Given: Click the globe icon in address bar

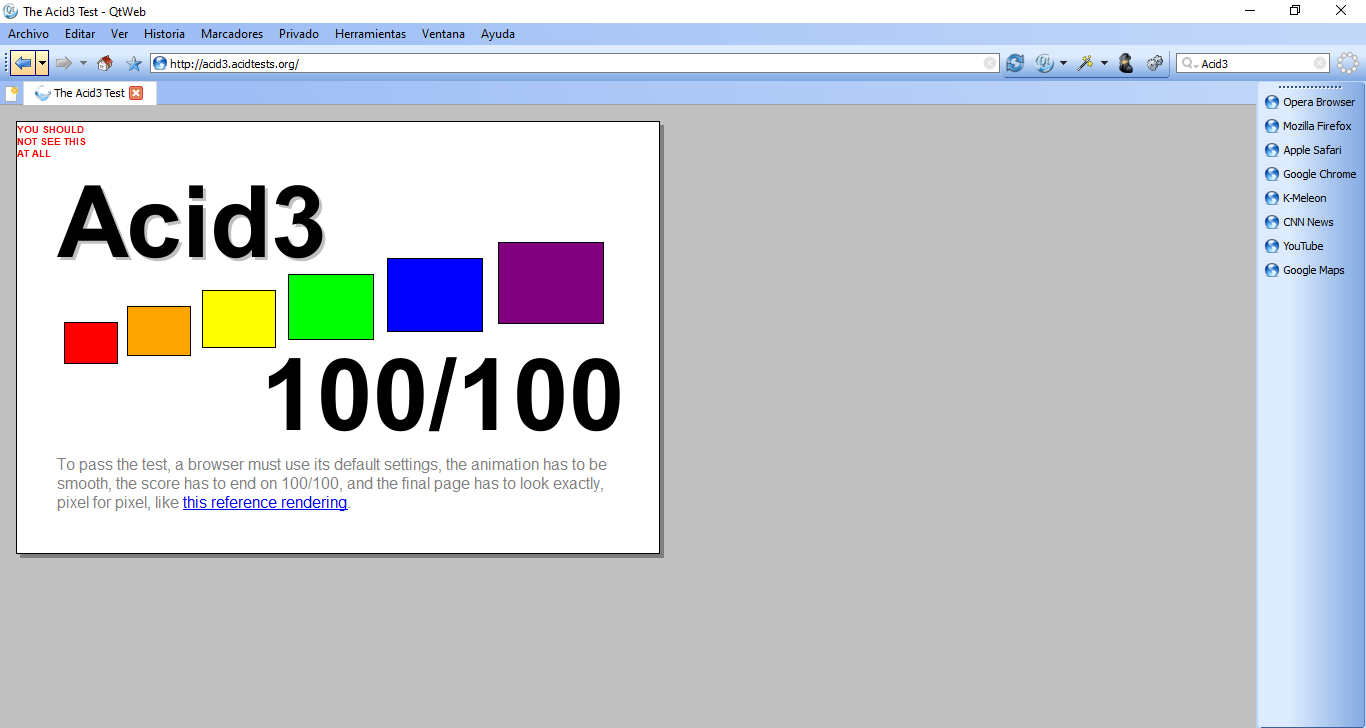Looking at the screenshot, I should [160, 63].
